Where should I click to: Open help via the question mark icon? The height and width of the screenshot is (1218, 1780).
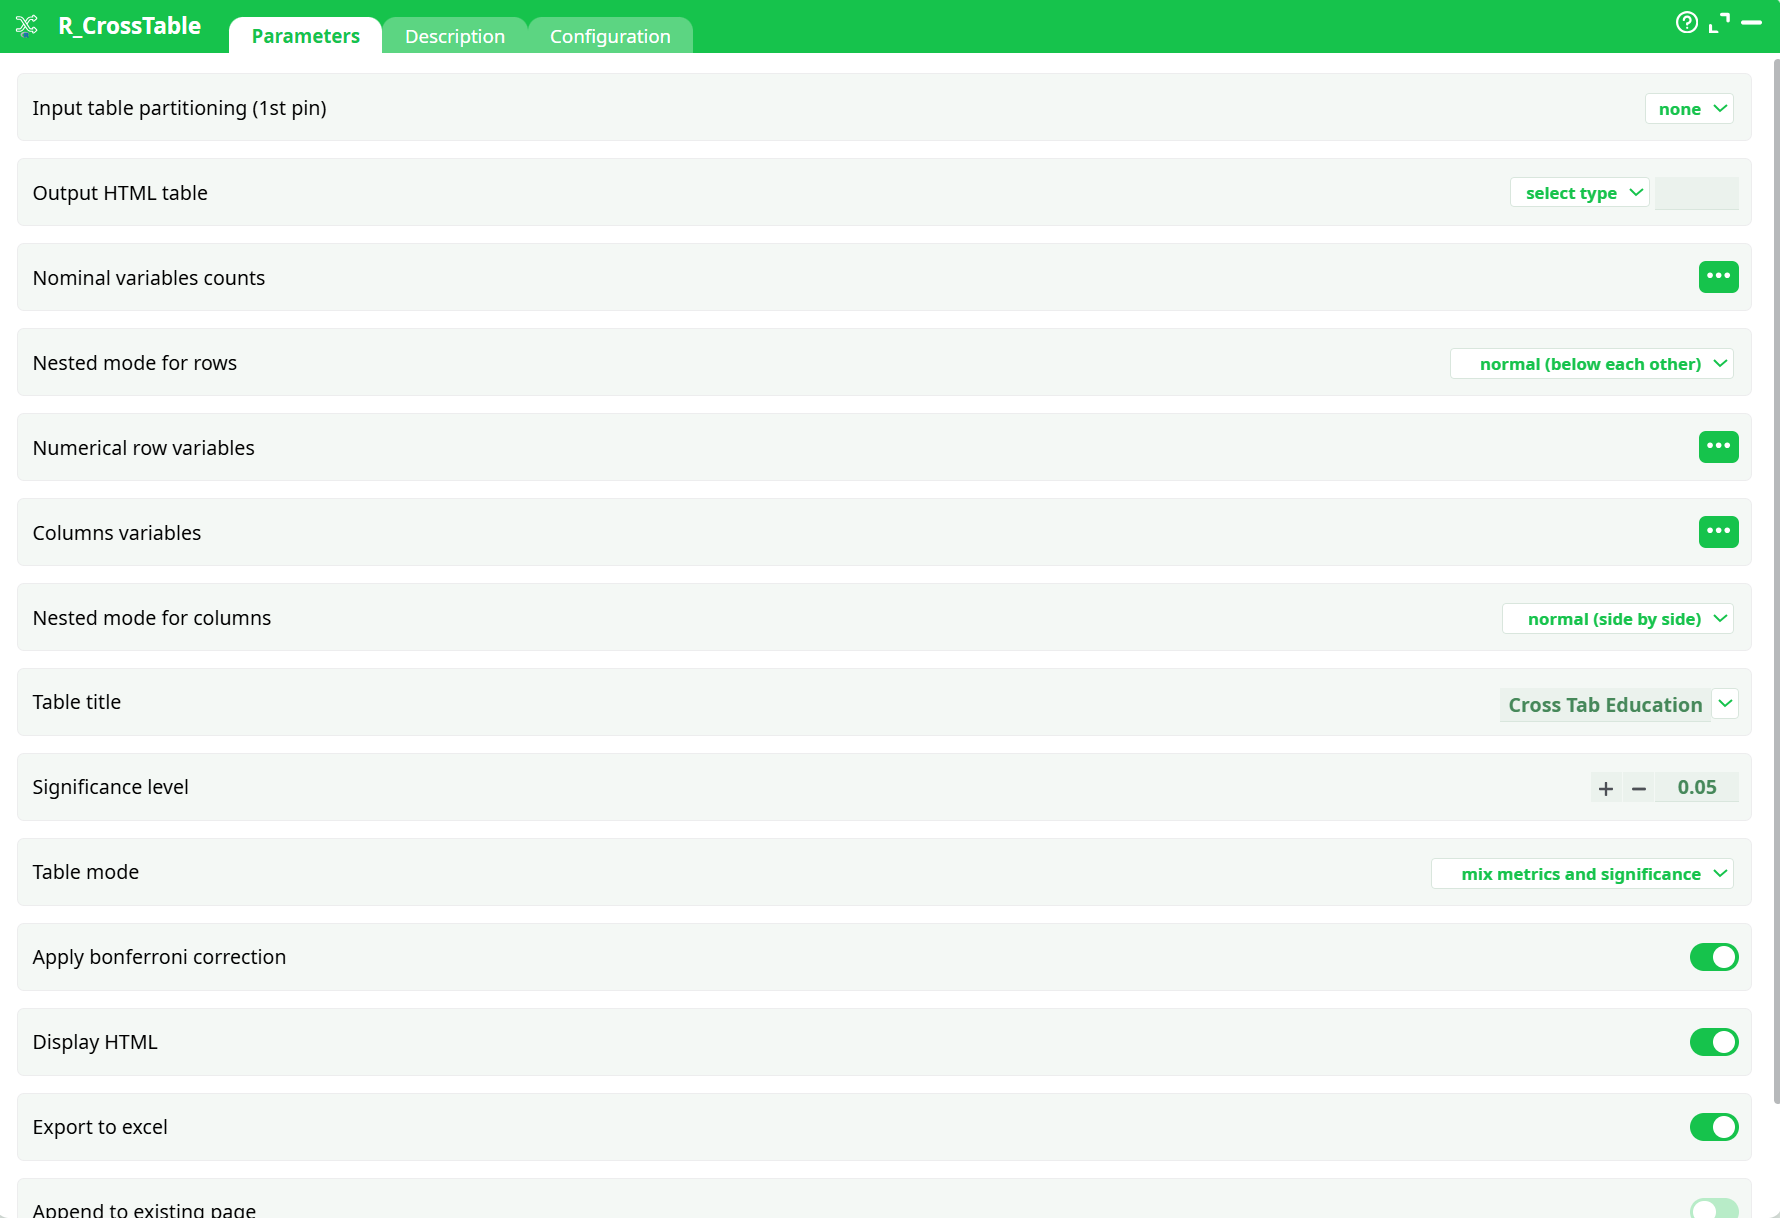[1687, 22]
